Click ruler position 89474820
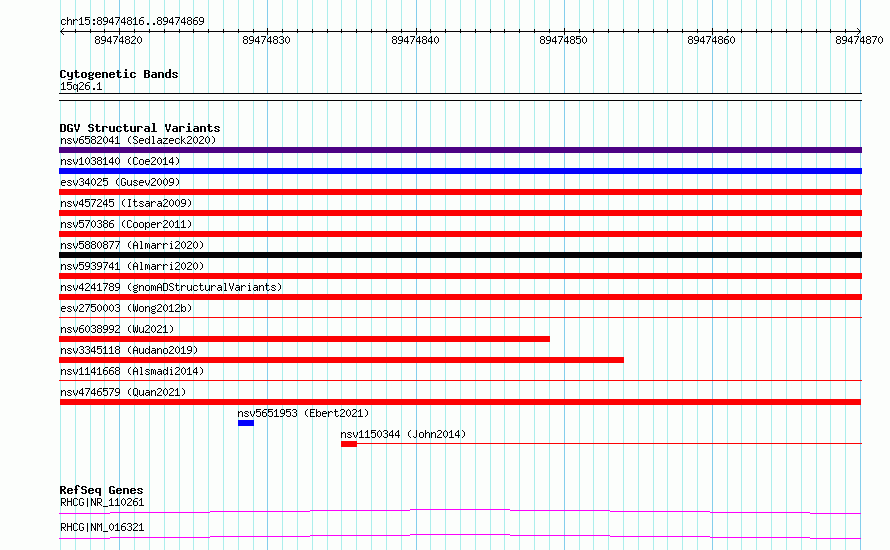 pos(119,40)
